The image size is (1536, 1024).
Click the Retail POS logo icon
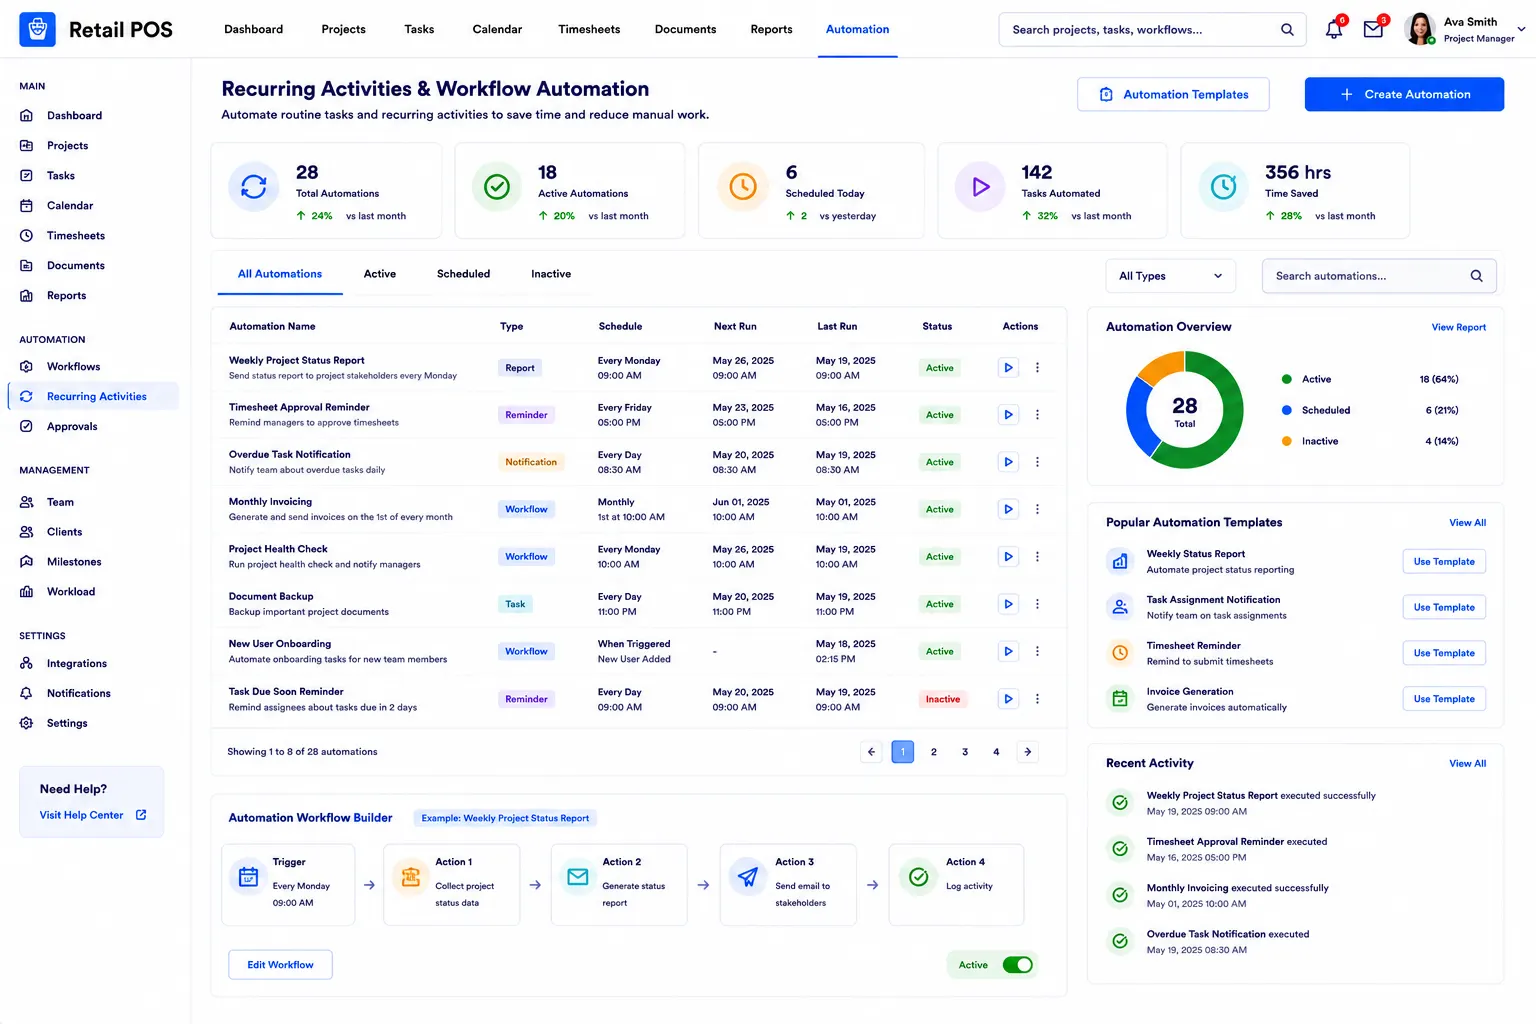pyautogui.click(x=38, y=30)
